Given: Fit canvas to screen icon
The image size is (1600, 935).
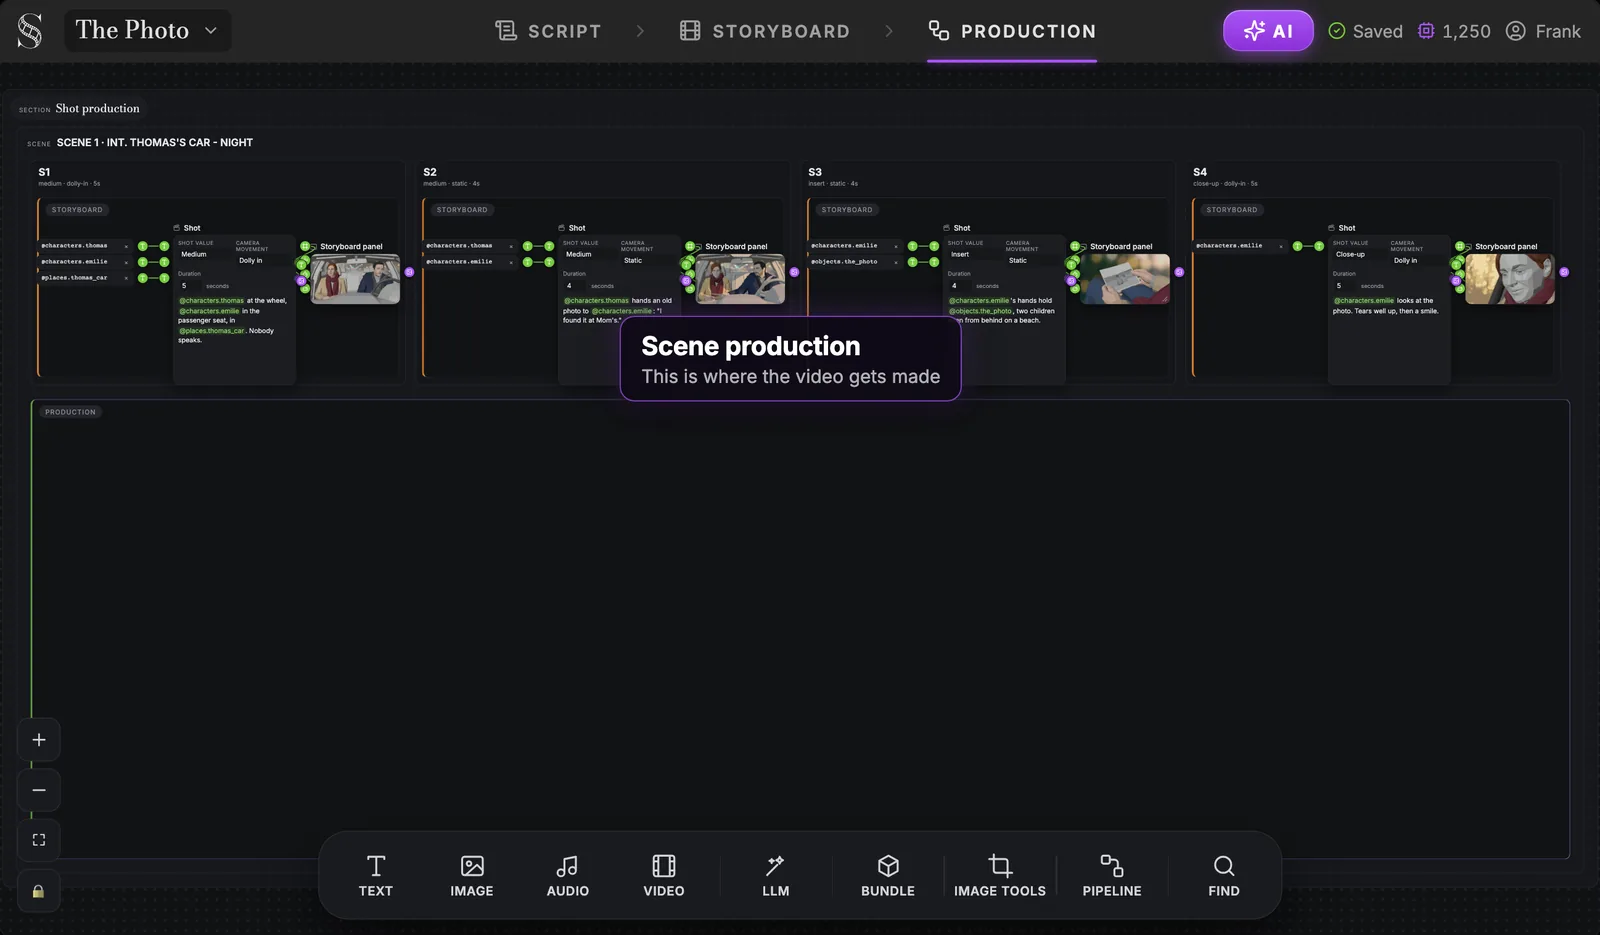Looking at the screenshot, I should (39, 840).
